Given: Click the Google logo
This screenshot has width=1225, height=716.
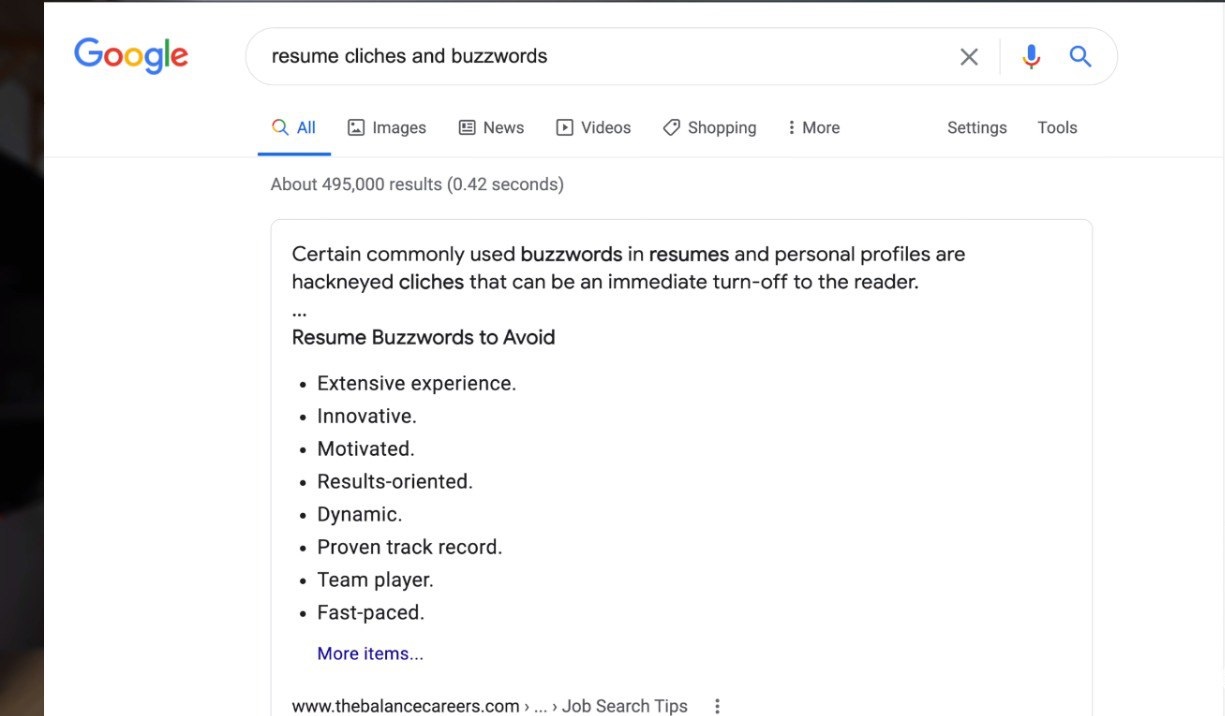Looking at the screenshot, I should tap(131, 56).
